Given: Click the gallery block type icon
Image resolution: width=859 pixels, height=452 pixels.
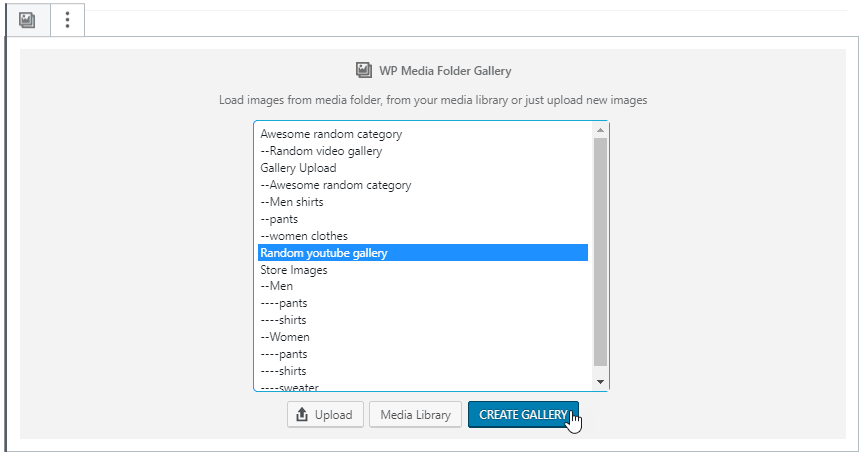Looking at the screenshot, I should click(x=27, y=19).
